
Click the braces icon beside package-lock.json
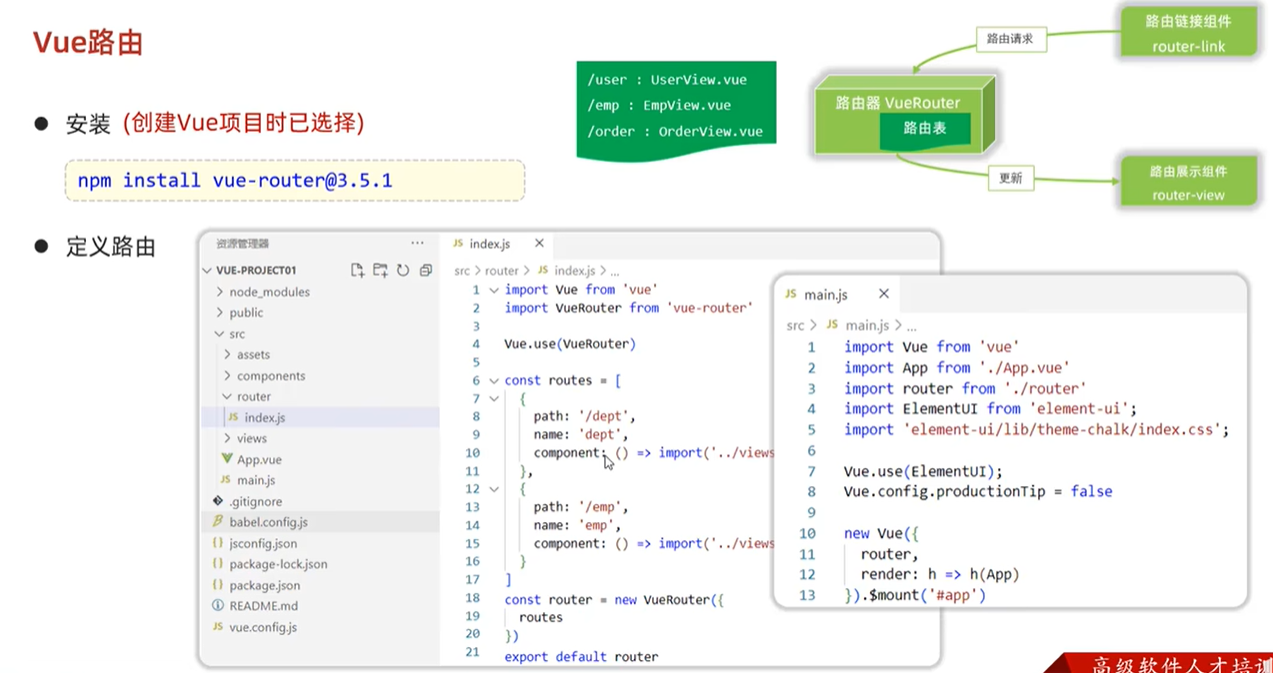point(218,564)
